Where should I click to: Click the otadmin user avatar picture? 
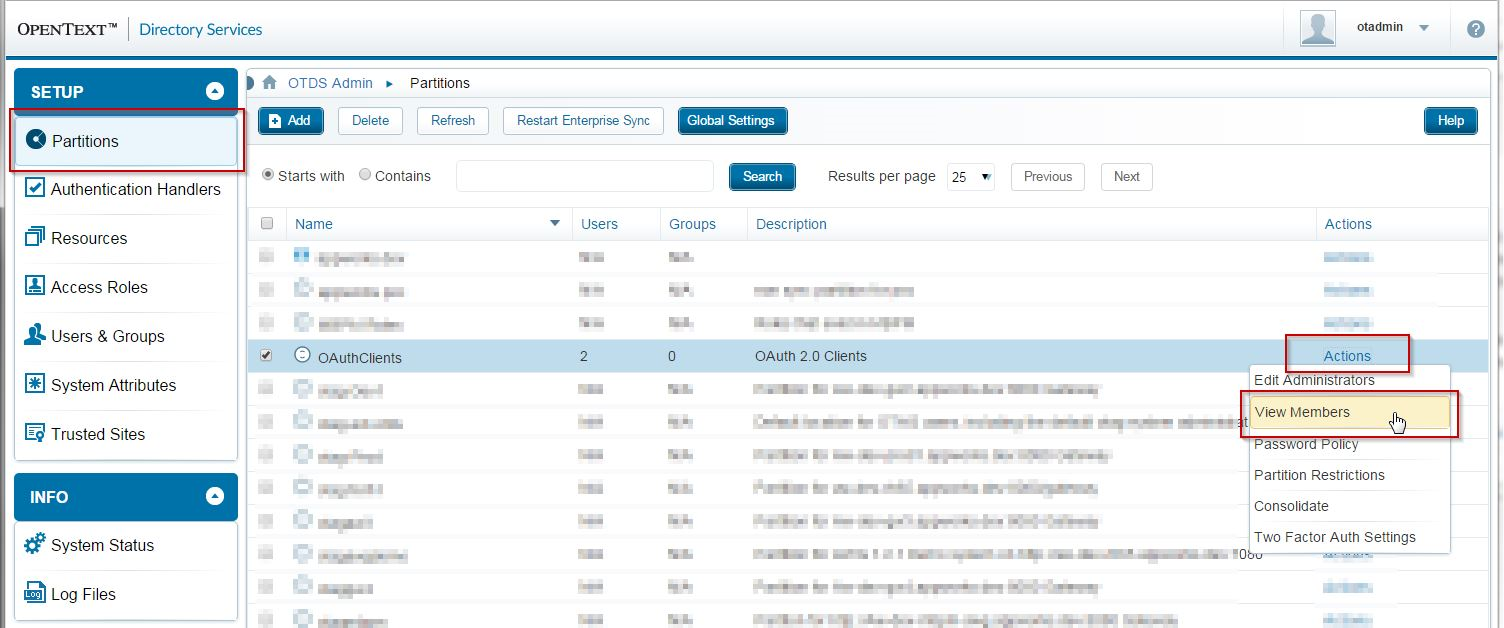point(1318,28)
